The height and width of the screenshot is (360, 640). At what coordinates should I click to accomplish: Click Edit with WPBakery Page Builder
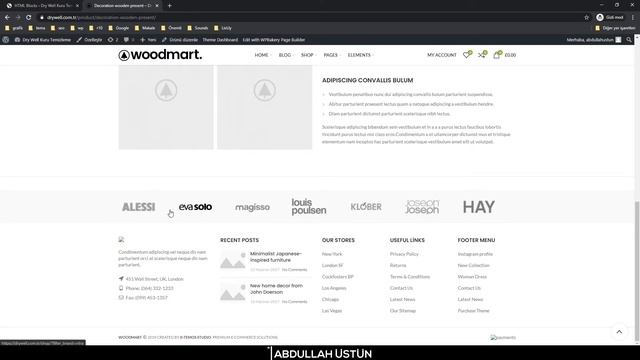(274, 40)
